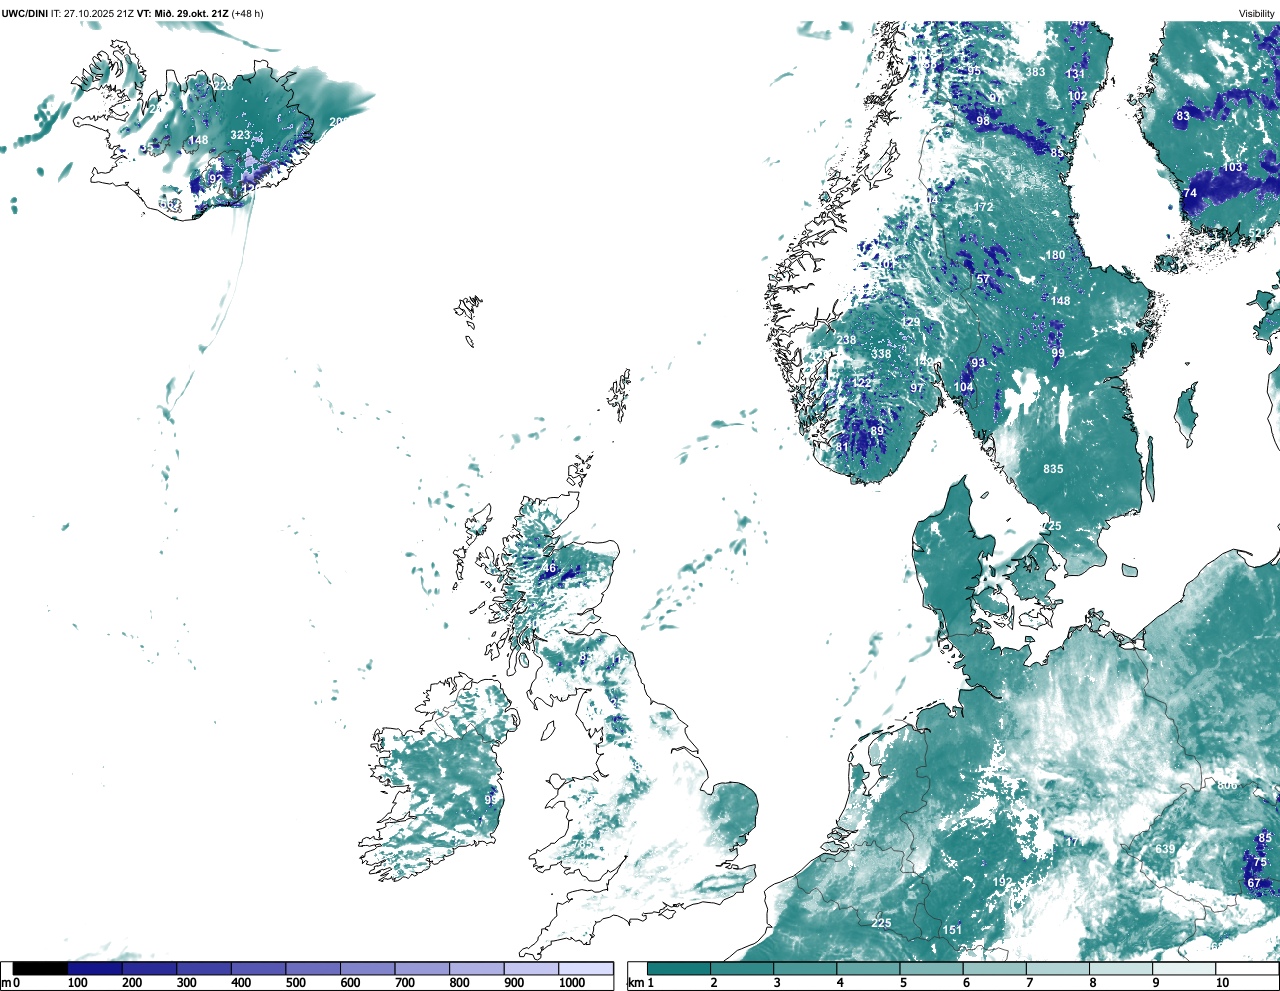Image resolution: width=1280 pixels, height=991 pixels.
Task: Click the '83' value over Finland
Action: (x=1183, y=116)
